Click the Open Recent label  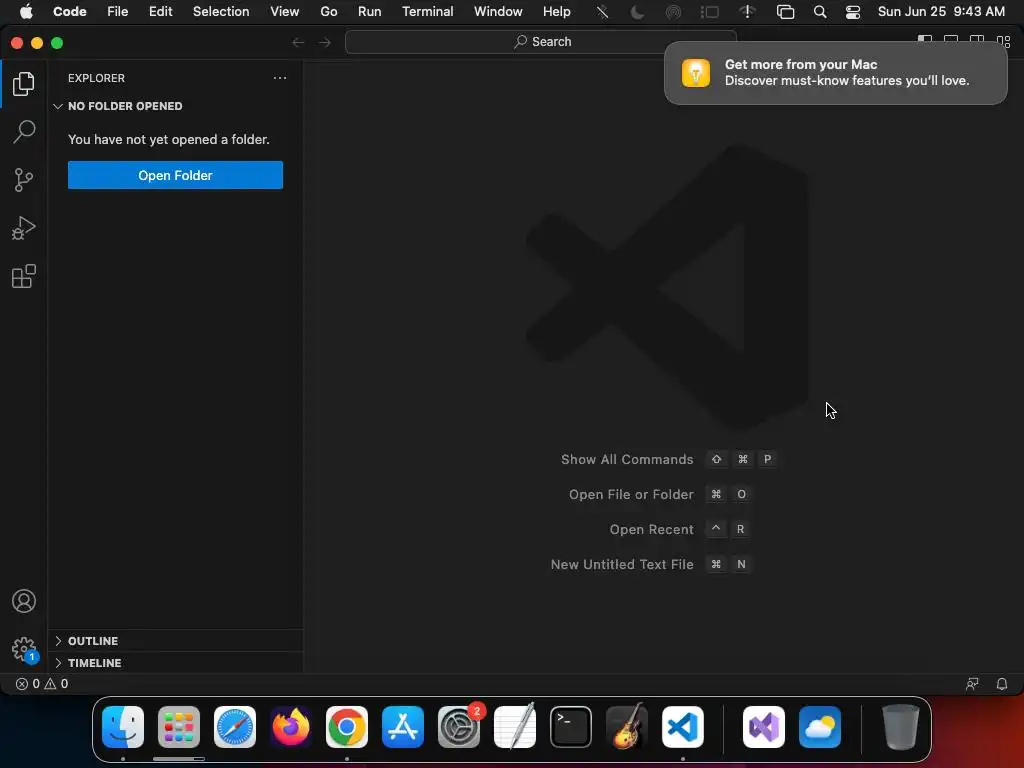(652, 530)
